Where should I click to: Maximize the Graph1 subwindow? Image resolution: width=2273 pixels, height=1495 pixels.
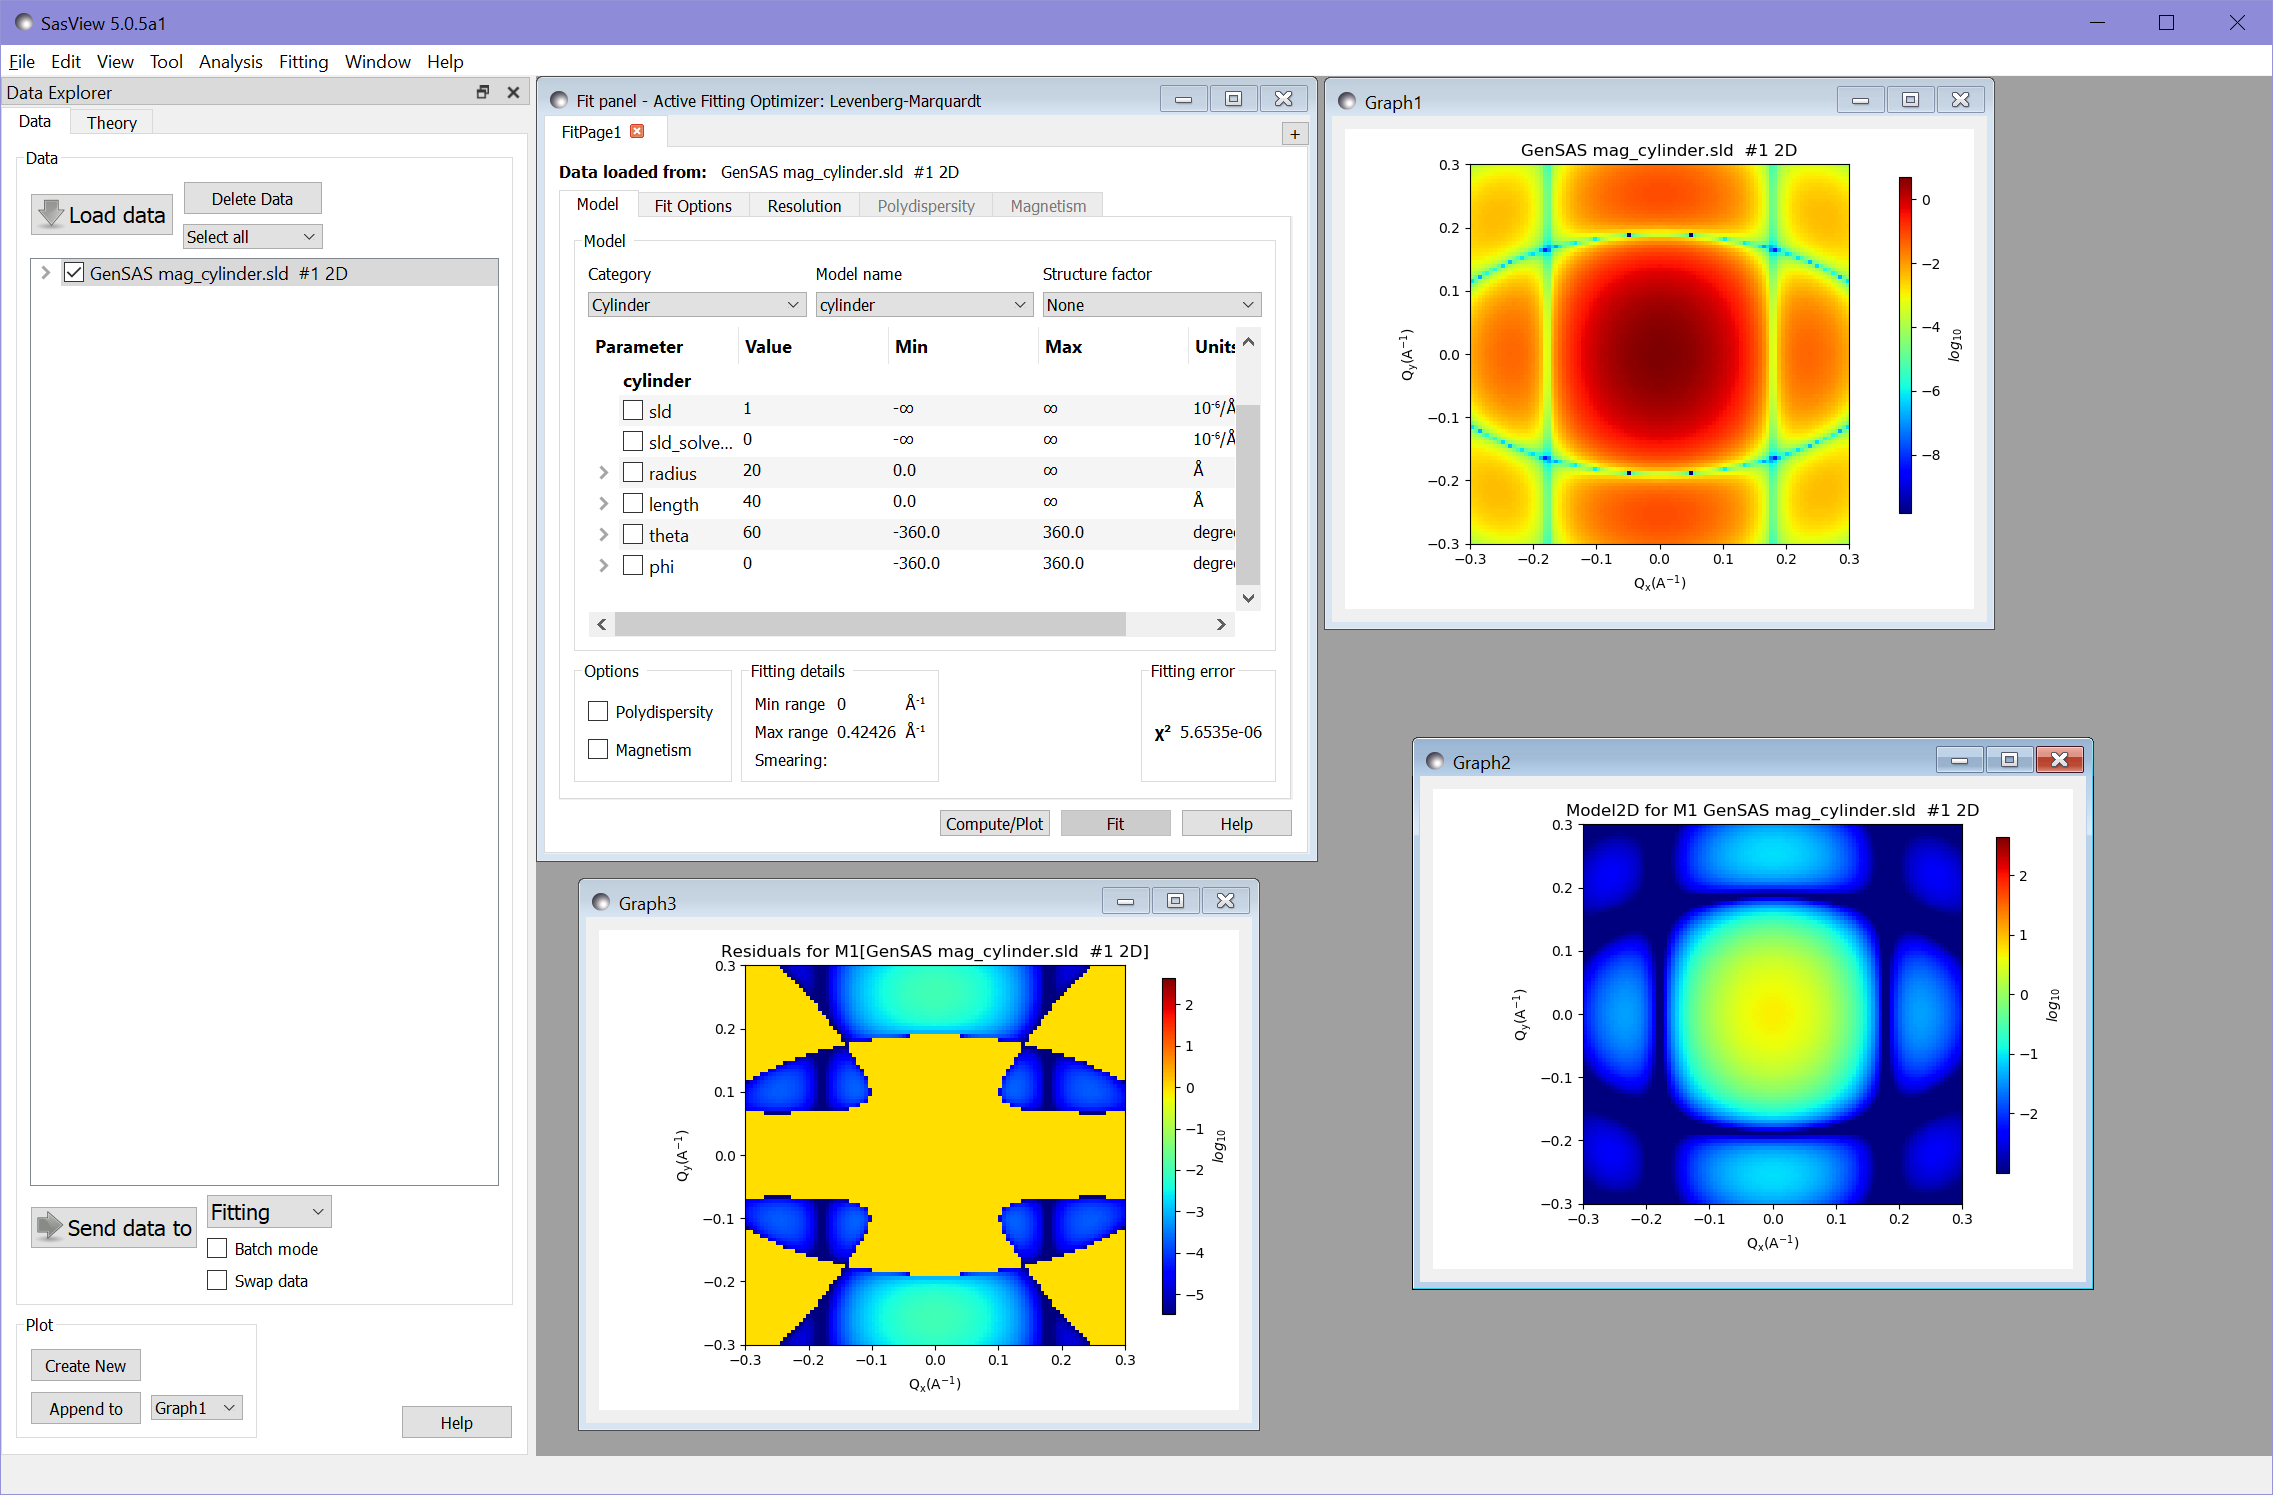1910,100
